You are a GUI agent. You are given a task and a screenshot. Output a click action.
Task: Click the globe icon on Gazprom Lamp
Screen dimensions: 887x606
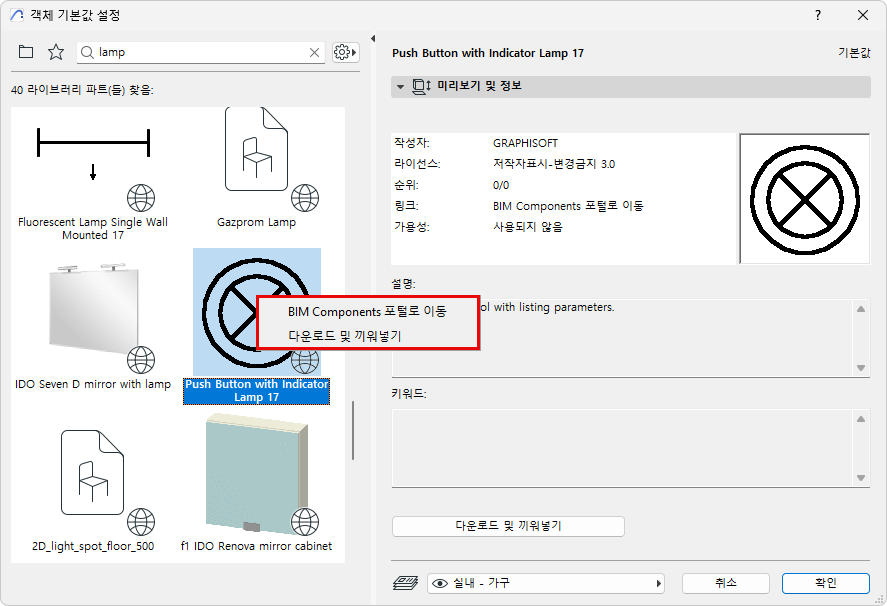click(x=305, y=198)
